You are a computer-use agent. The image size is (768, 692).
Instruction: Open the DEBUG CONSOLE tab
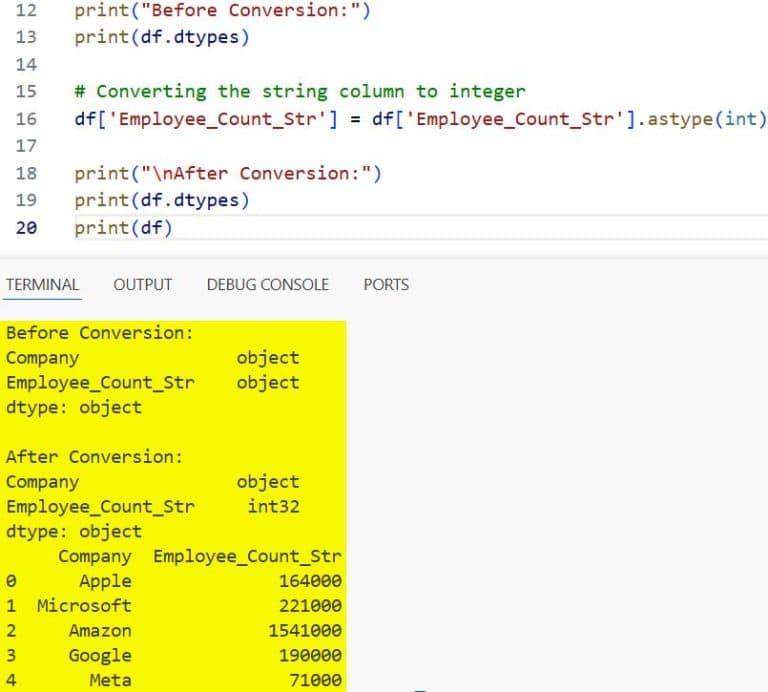pos(267,285)
